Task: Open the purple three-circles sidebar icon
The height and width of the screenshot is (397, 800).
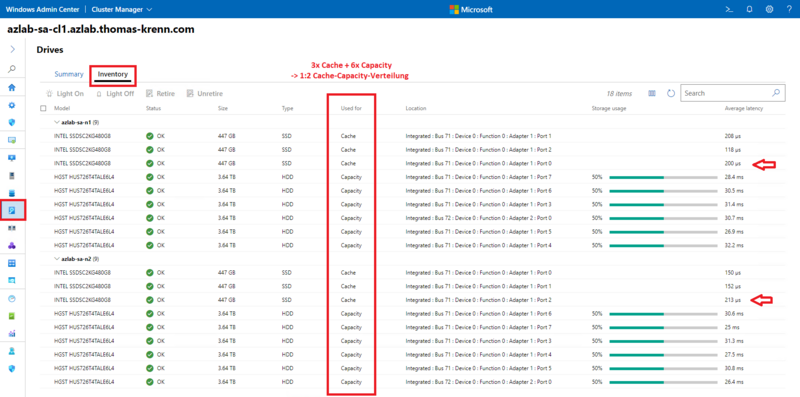Action: [12, 245]
